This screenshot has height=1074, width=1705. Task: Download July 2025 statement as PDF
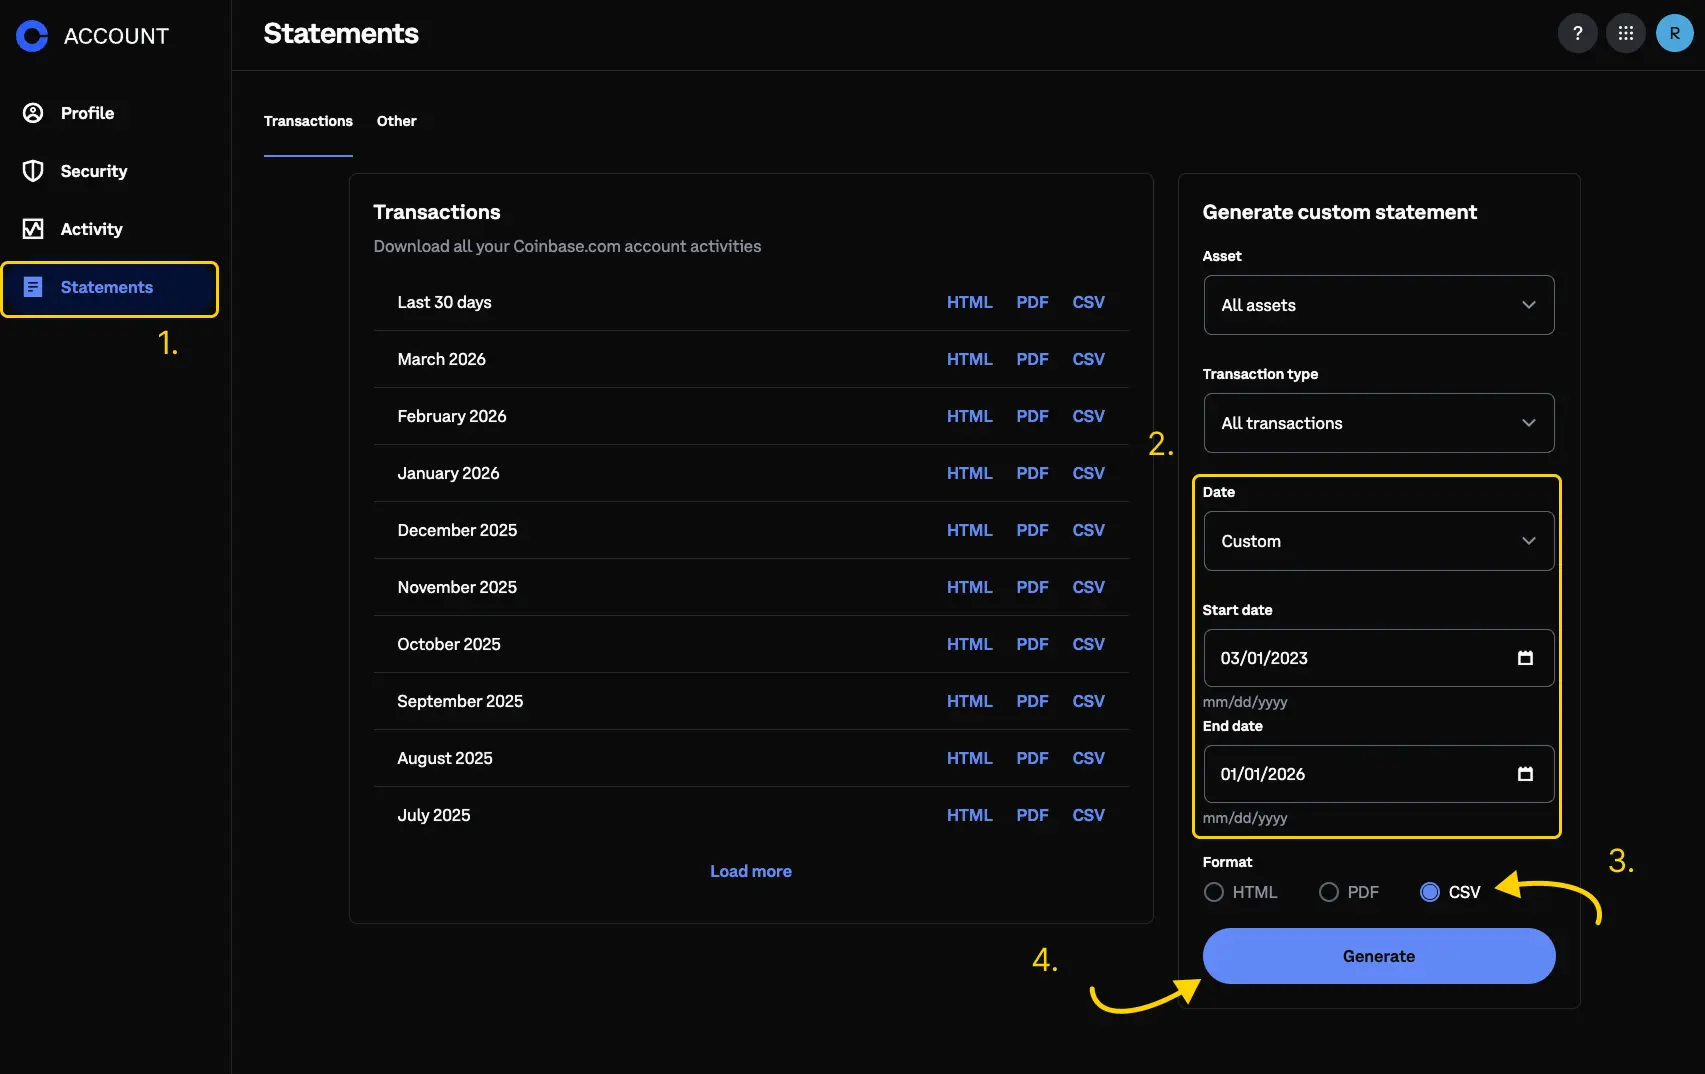pos(1032,815)
